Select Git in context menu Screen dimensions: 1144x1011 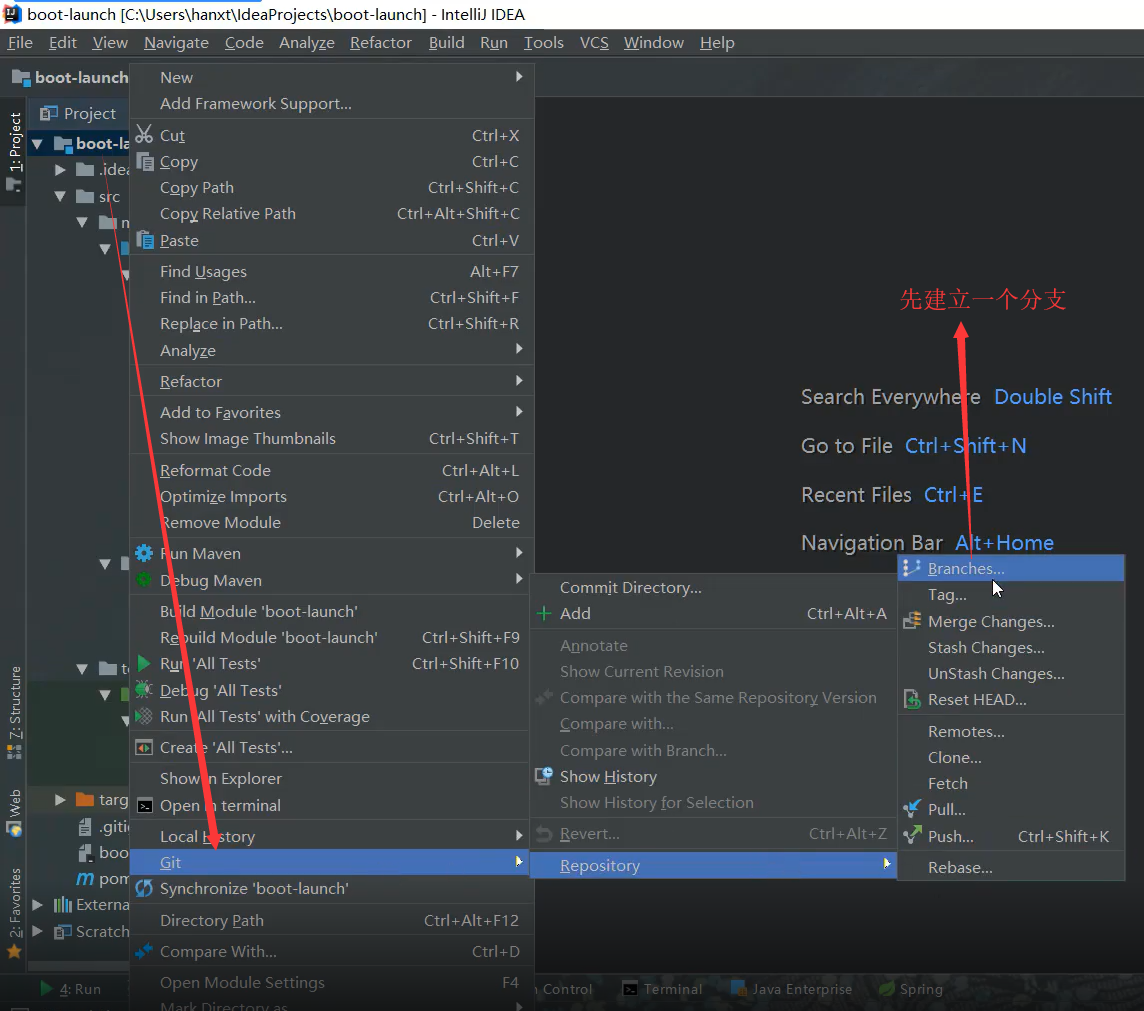[329, 862]
